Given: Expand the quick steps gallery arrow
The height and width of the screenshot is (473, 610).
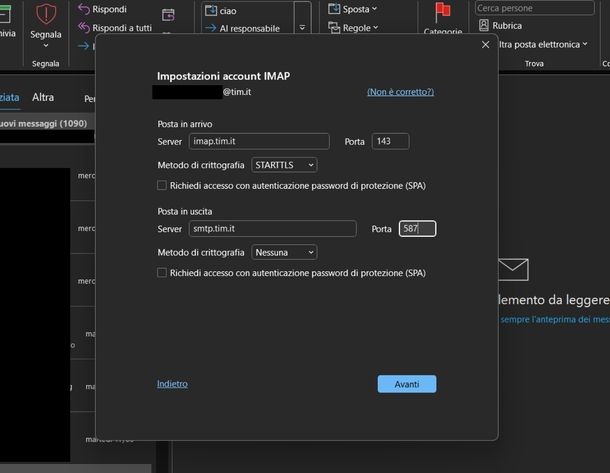Looking at the screenshot, I should coord(302,28).
